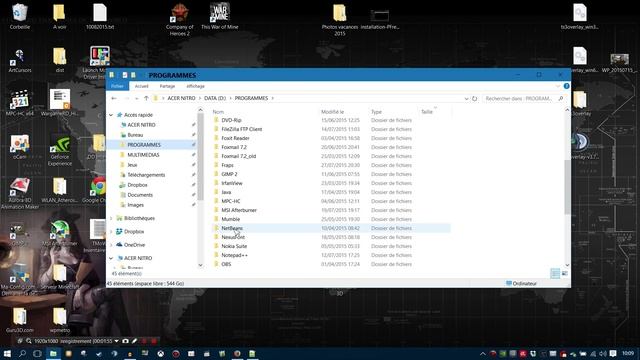Click the Xbox app taskbar icon
This screenshot has height=360, width=640.
point(160,353)
